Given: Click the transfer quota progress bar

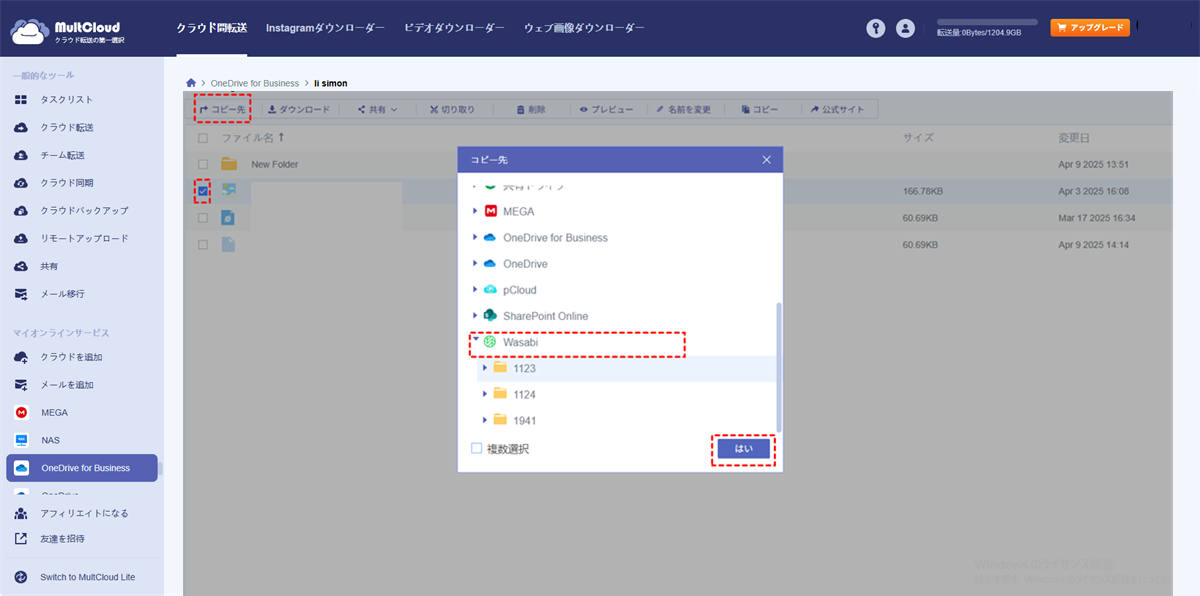Looking at the screenshot, I should [x=985, y=21].
